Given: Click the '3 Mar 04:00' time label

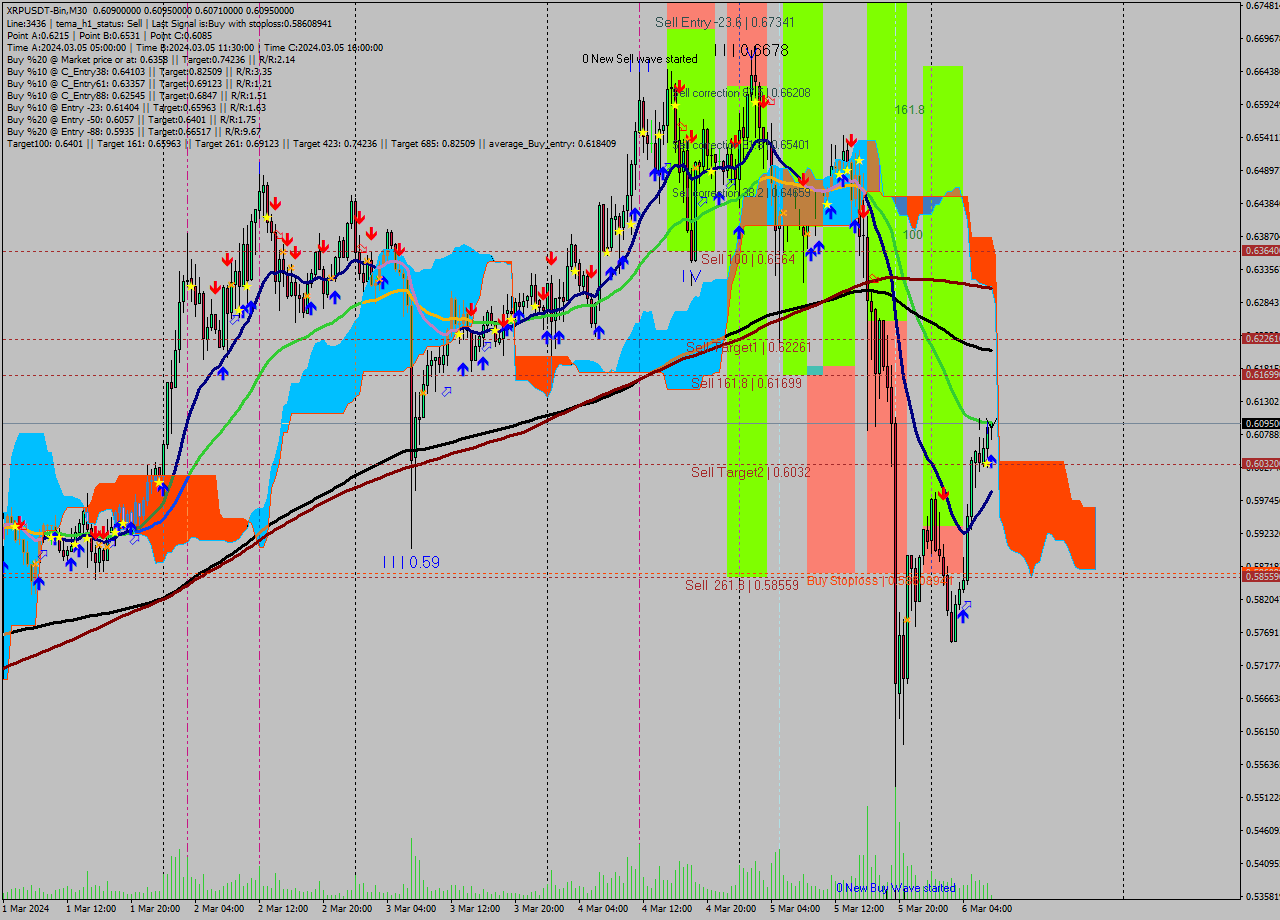Looking at the screenshot, I should click(411, 909).
